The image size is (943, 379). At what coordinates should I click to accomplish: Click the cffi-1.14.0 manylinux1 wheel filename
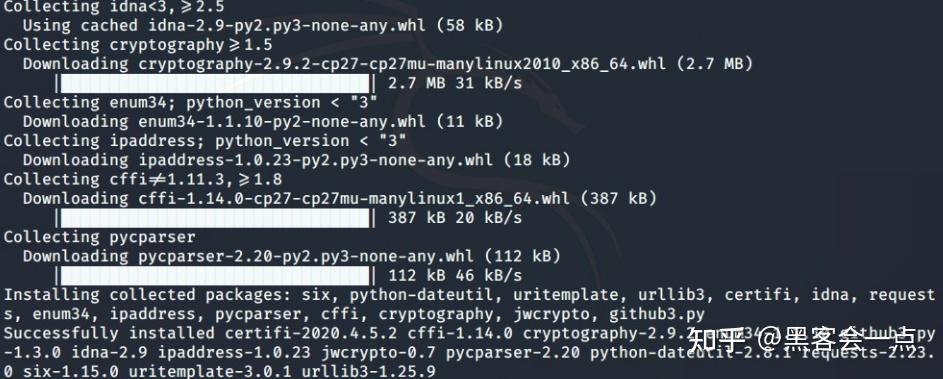[358, 199]
